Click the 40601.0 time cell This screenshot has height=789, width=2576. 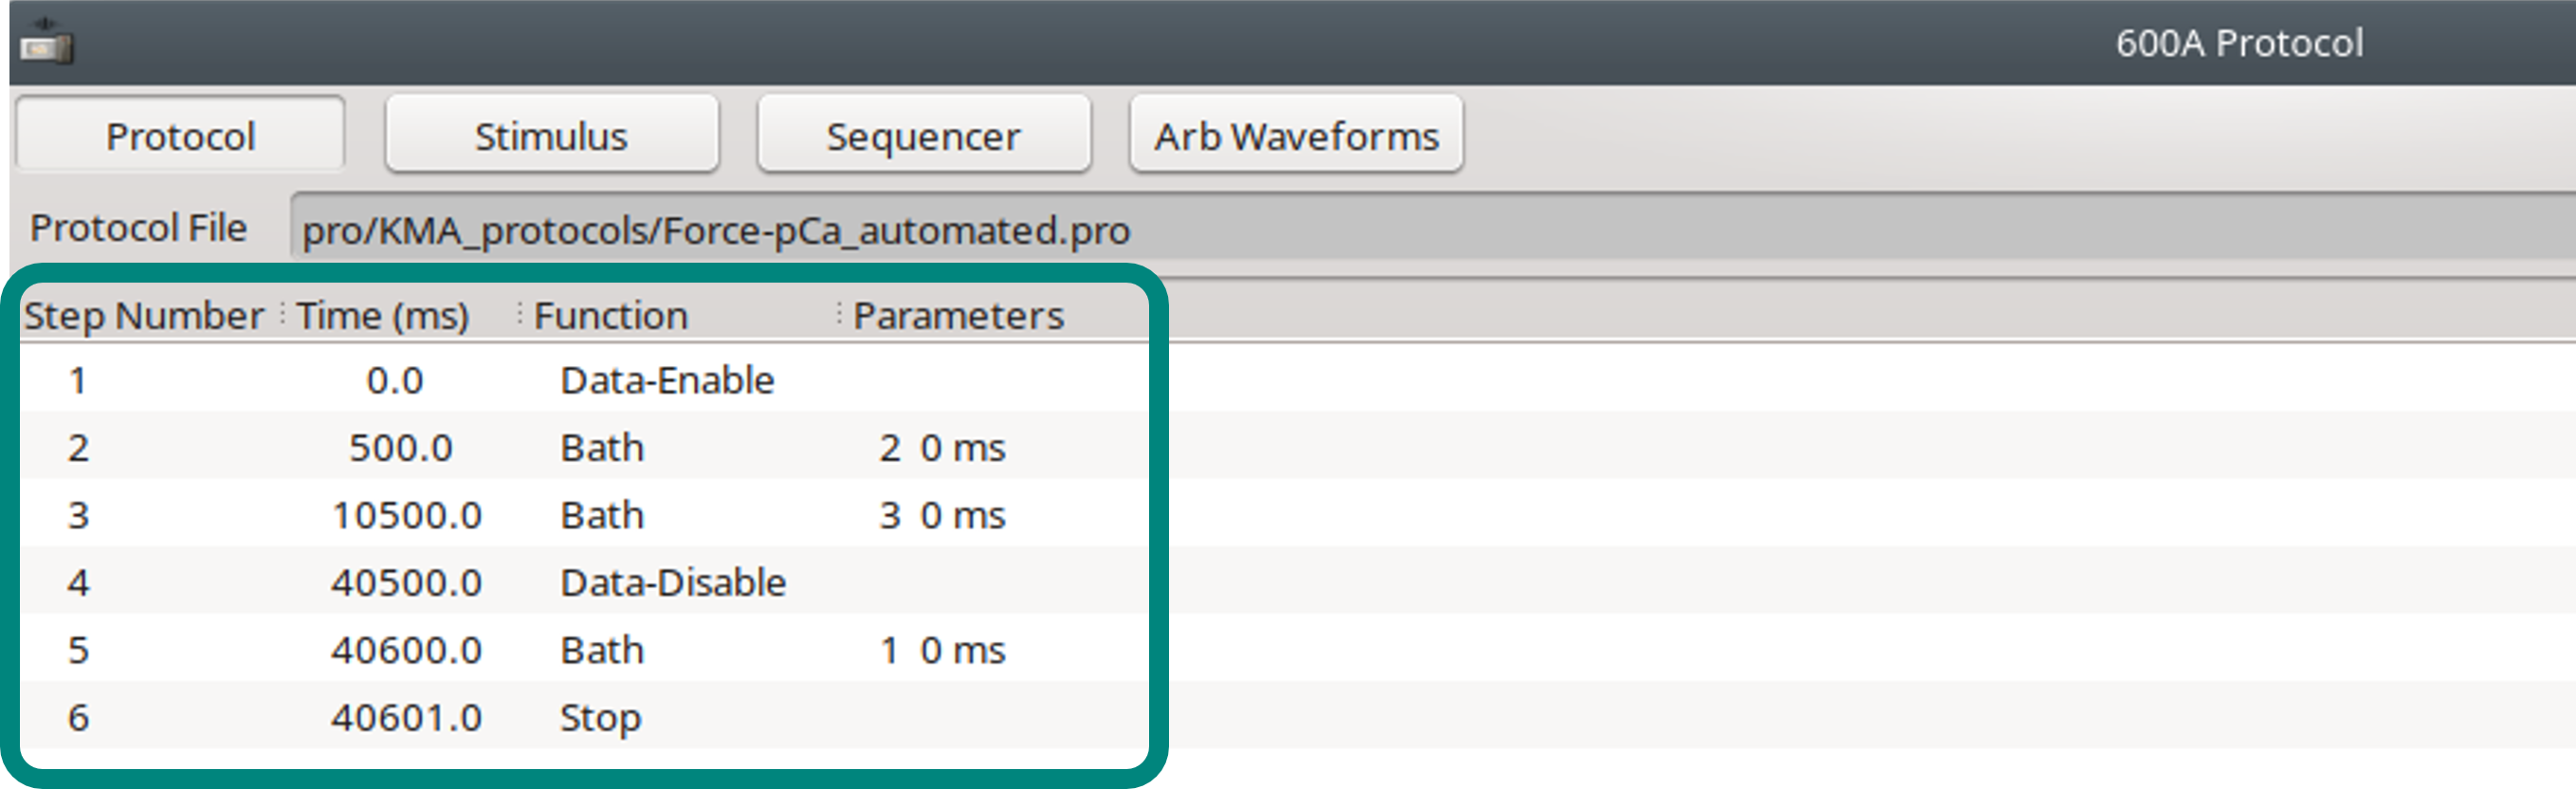pos(406,717)
